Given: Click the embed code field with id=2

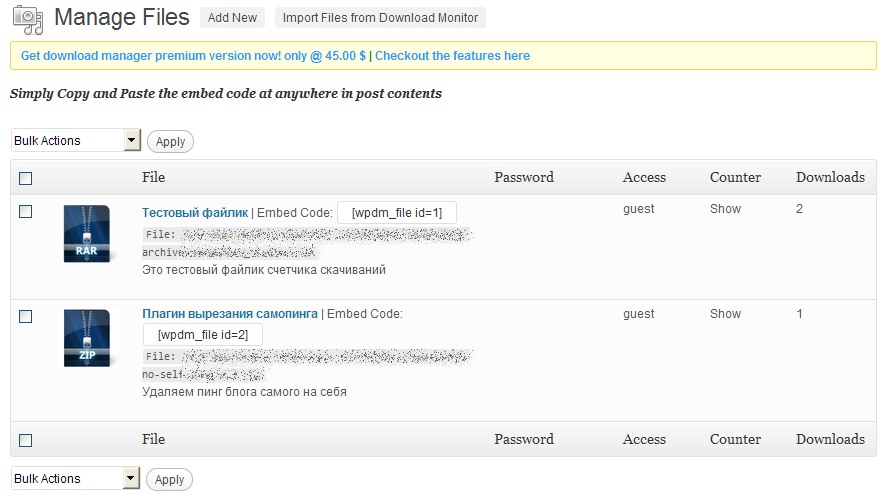Looking at the screenshot, I should pos(203,333).
